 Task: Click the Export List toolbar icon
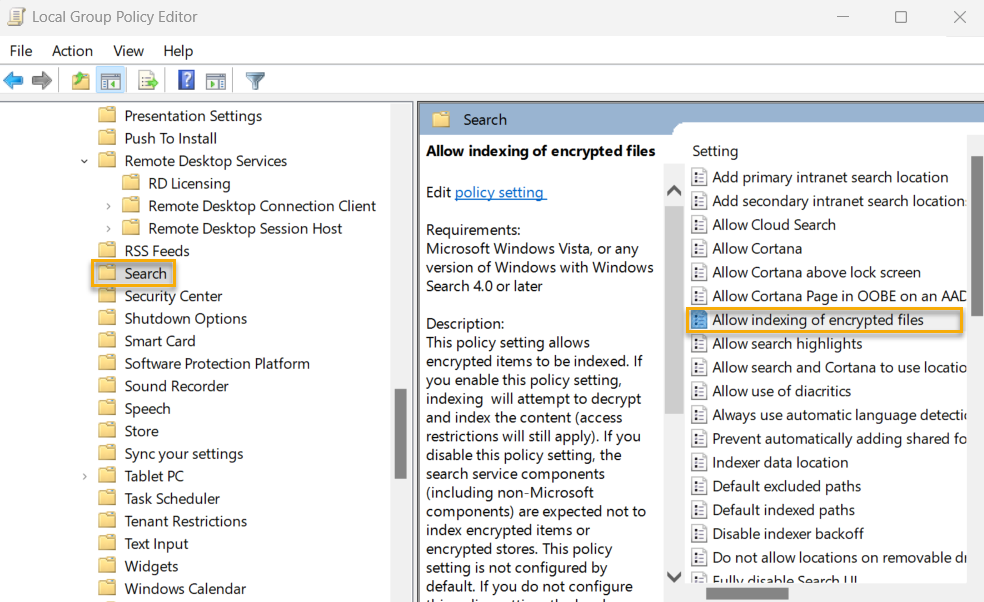coord(148,81)
